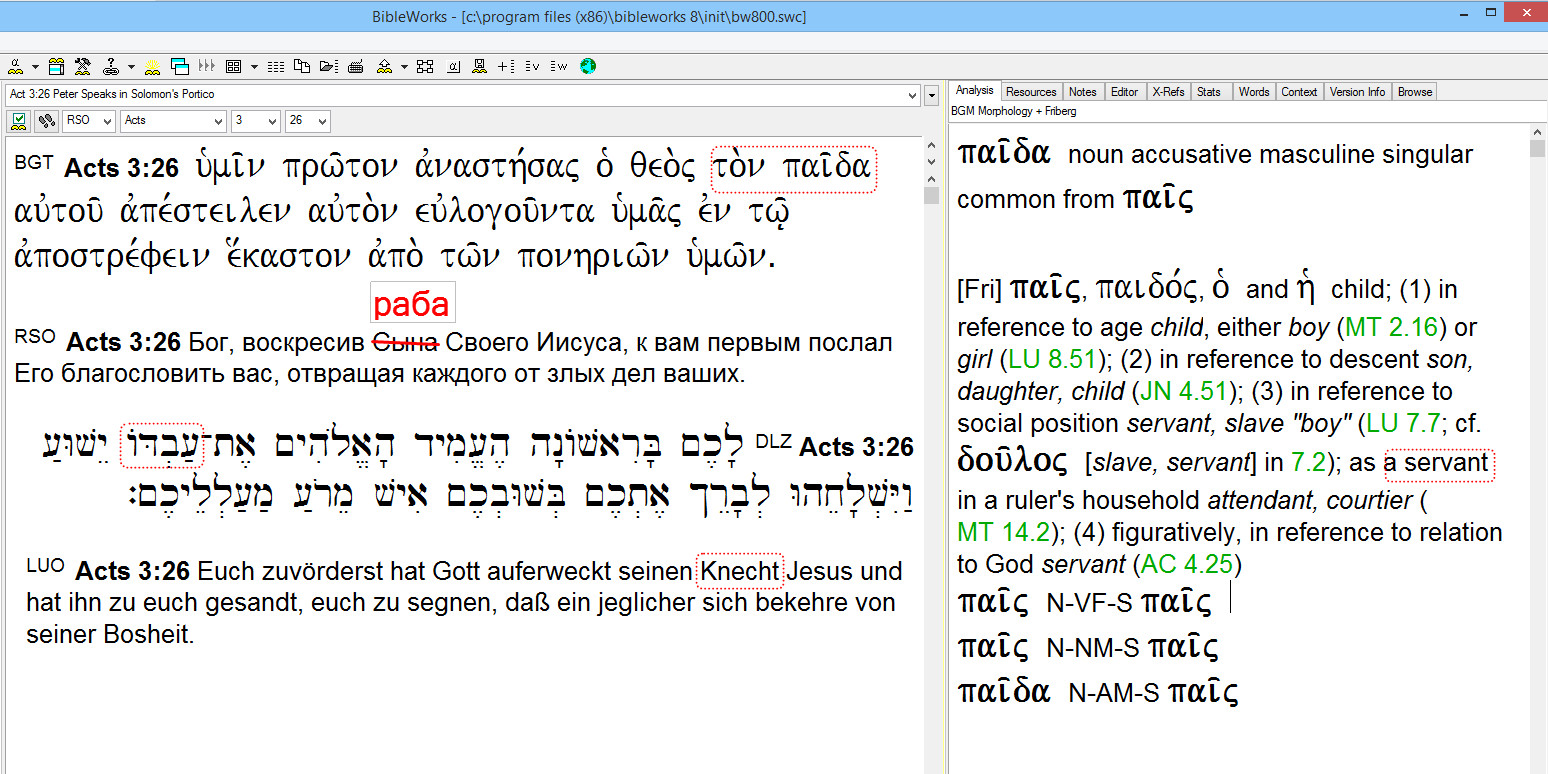Viewport: 1548px width, 774px height.
Task: Click the yellow sunrise toolbar icon
Action: click(x=152, y=66)
